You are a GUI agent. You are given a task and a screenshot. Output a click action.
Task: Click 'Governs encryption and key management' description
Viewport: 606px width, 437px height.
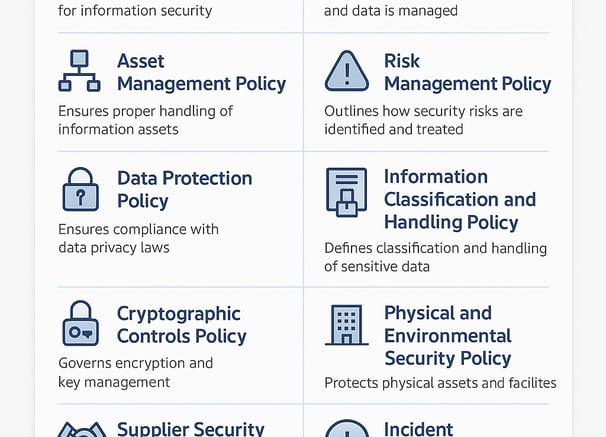click(x=136, y=372)
